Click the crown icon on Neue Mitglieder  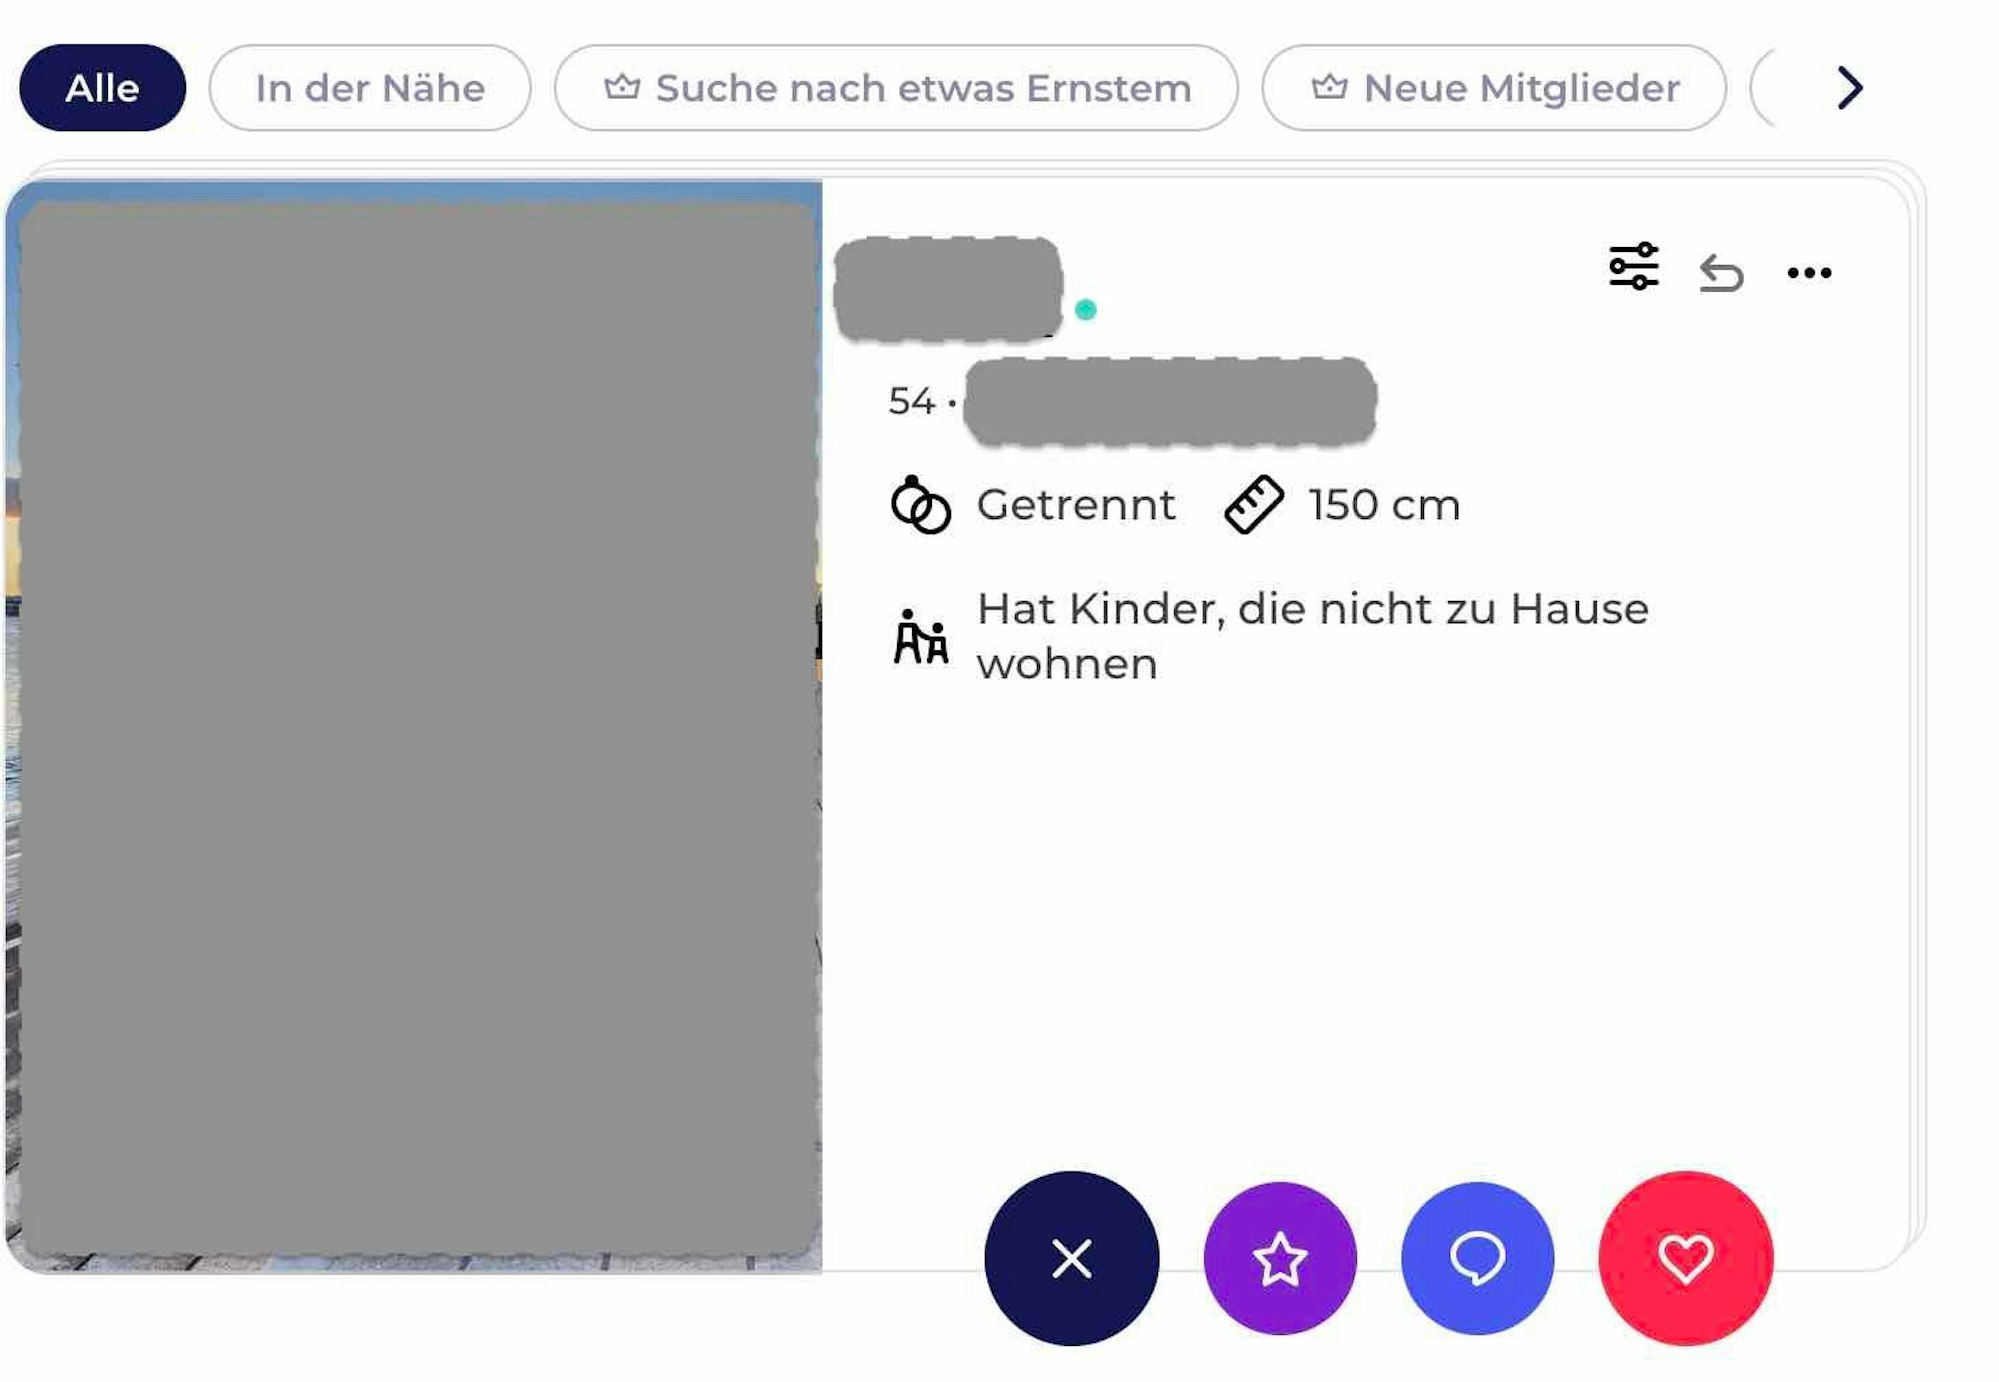tap(1329, 87)
